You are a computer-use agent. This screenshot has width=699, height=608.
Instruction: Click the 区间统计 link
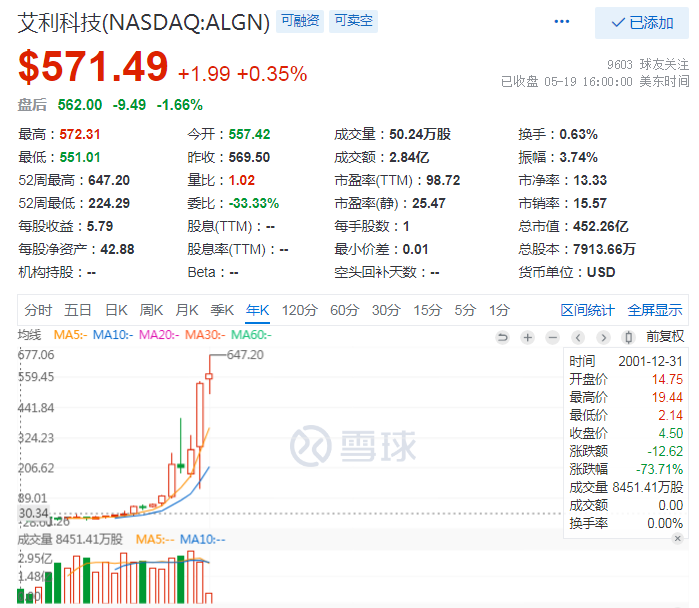[x=587, y=310]
